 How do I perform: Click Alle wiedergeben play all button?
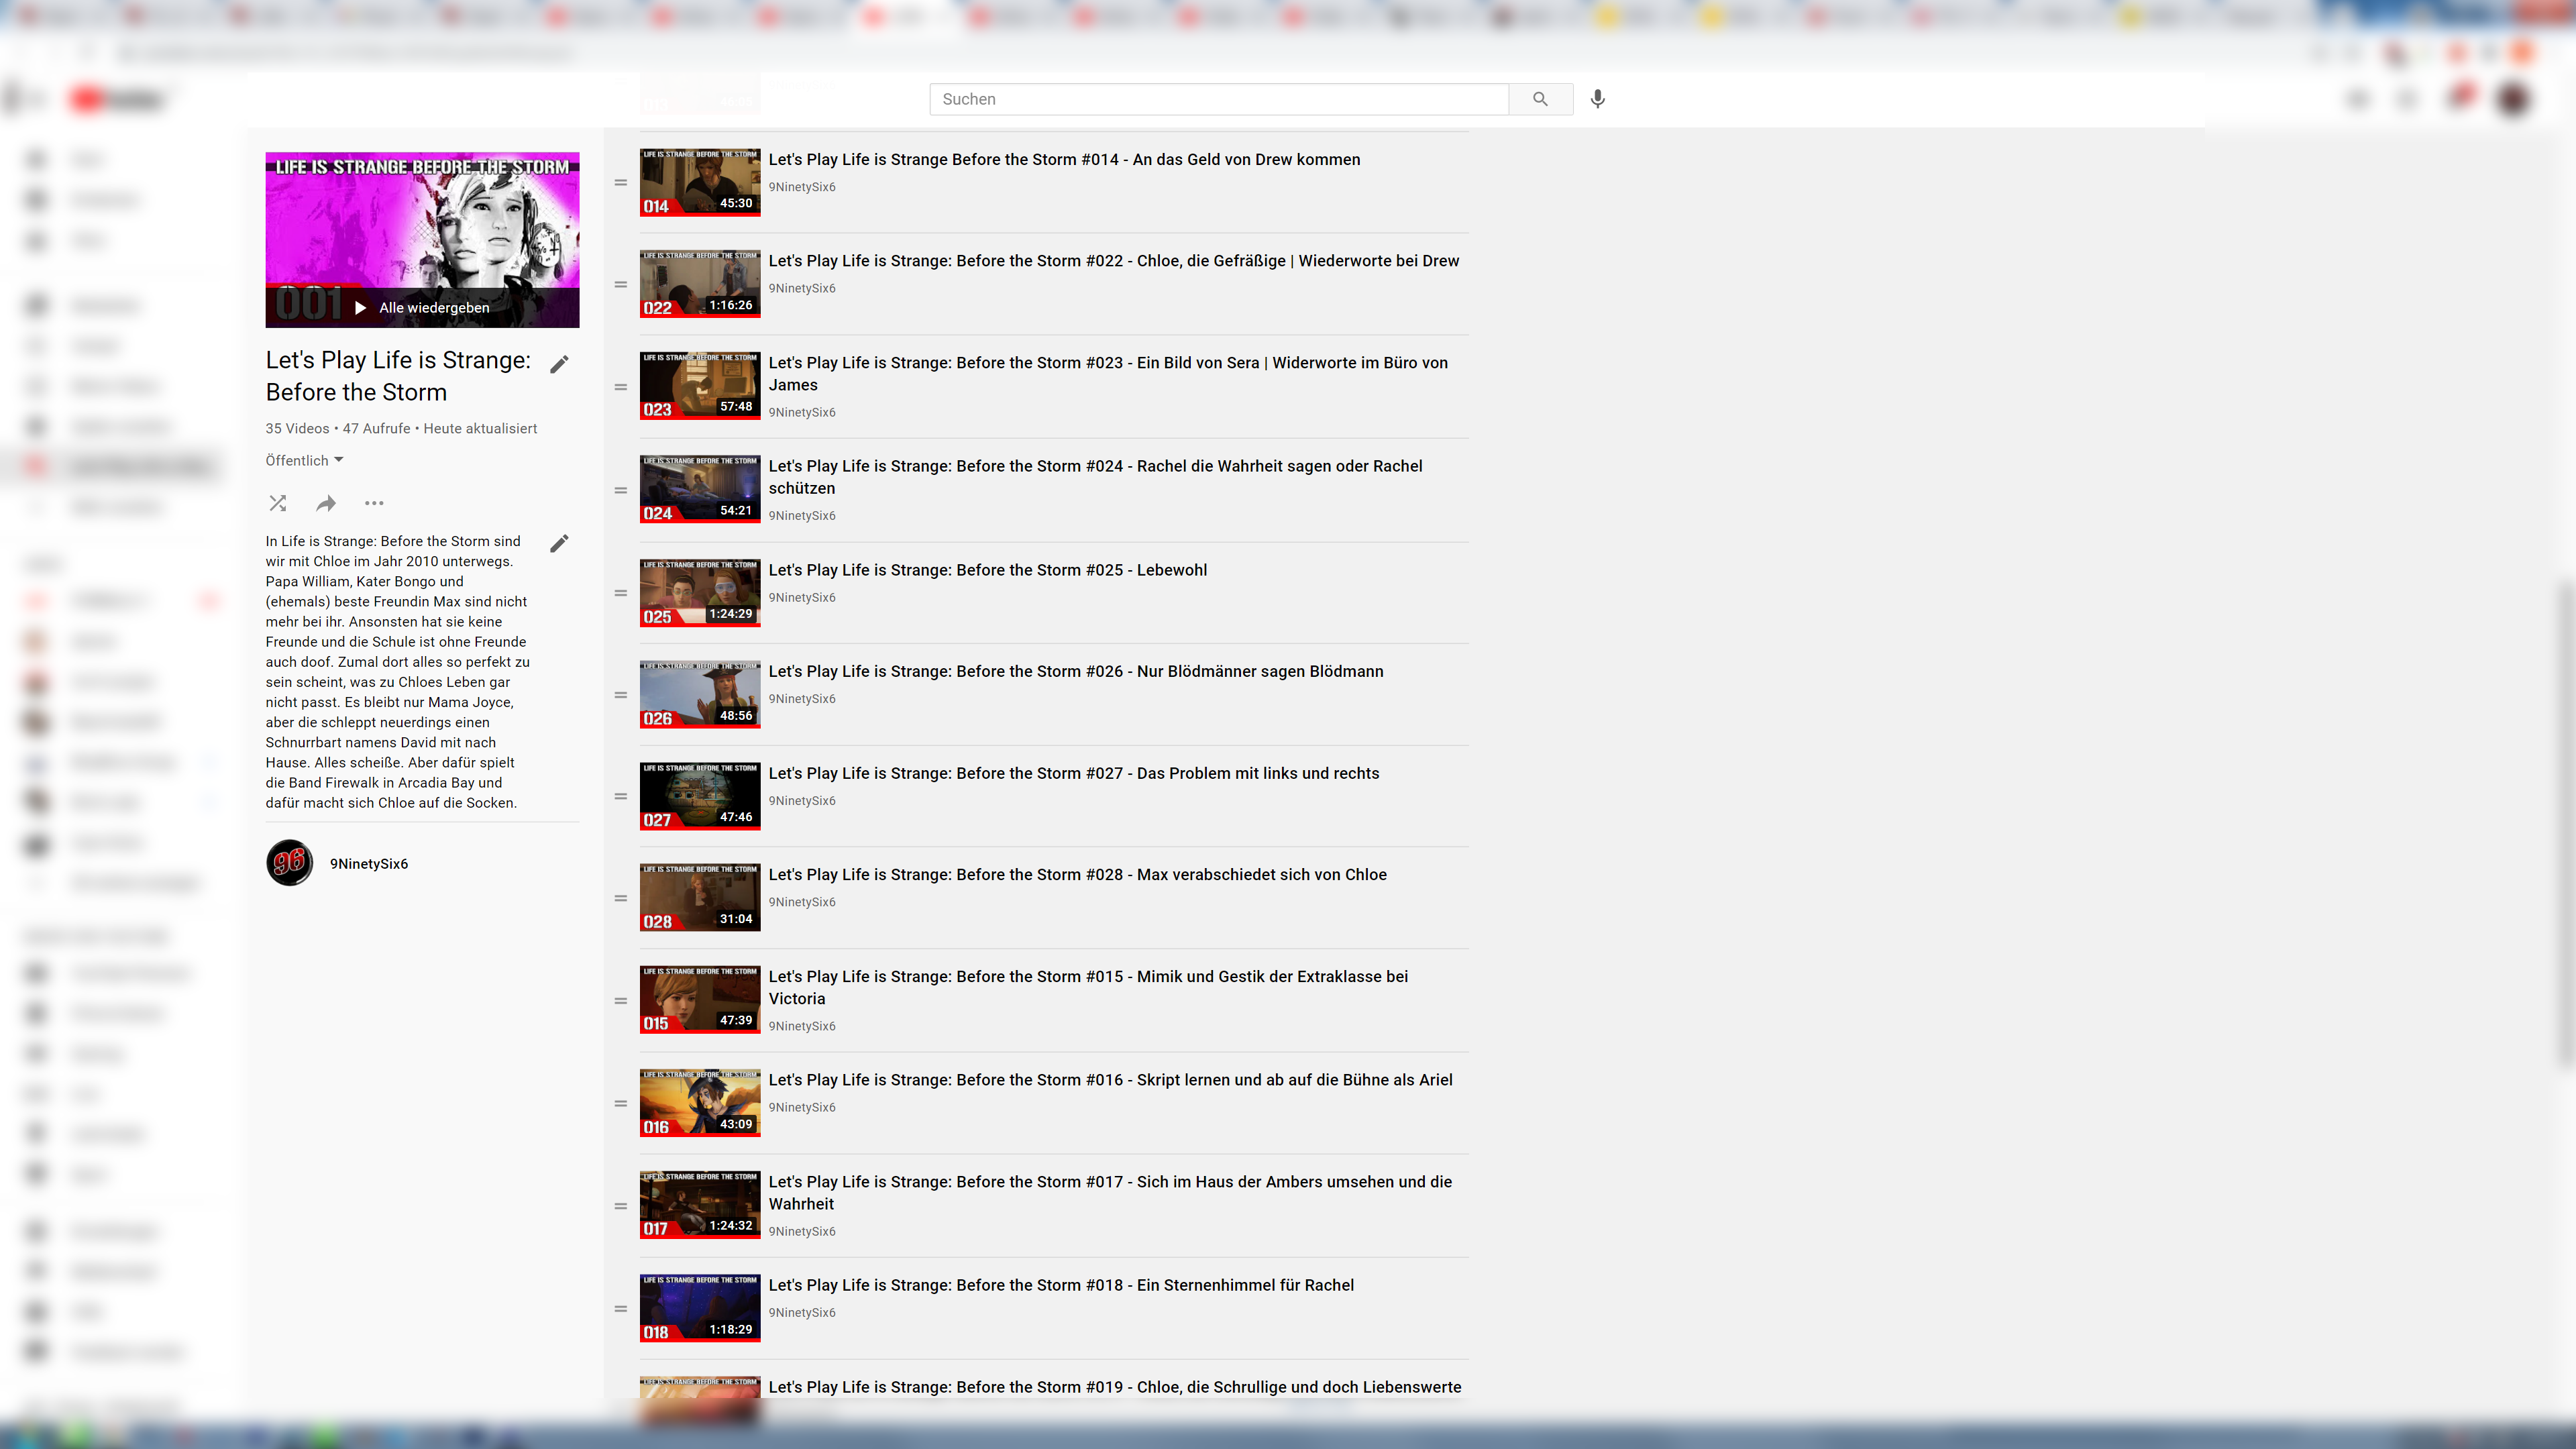423,308
